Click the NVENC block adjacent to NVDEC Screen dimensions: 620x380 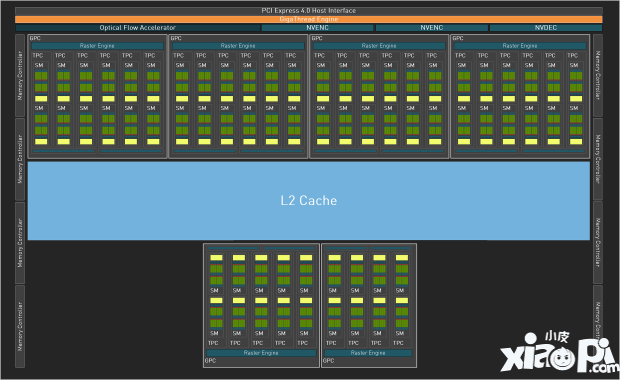coord(432,28)
